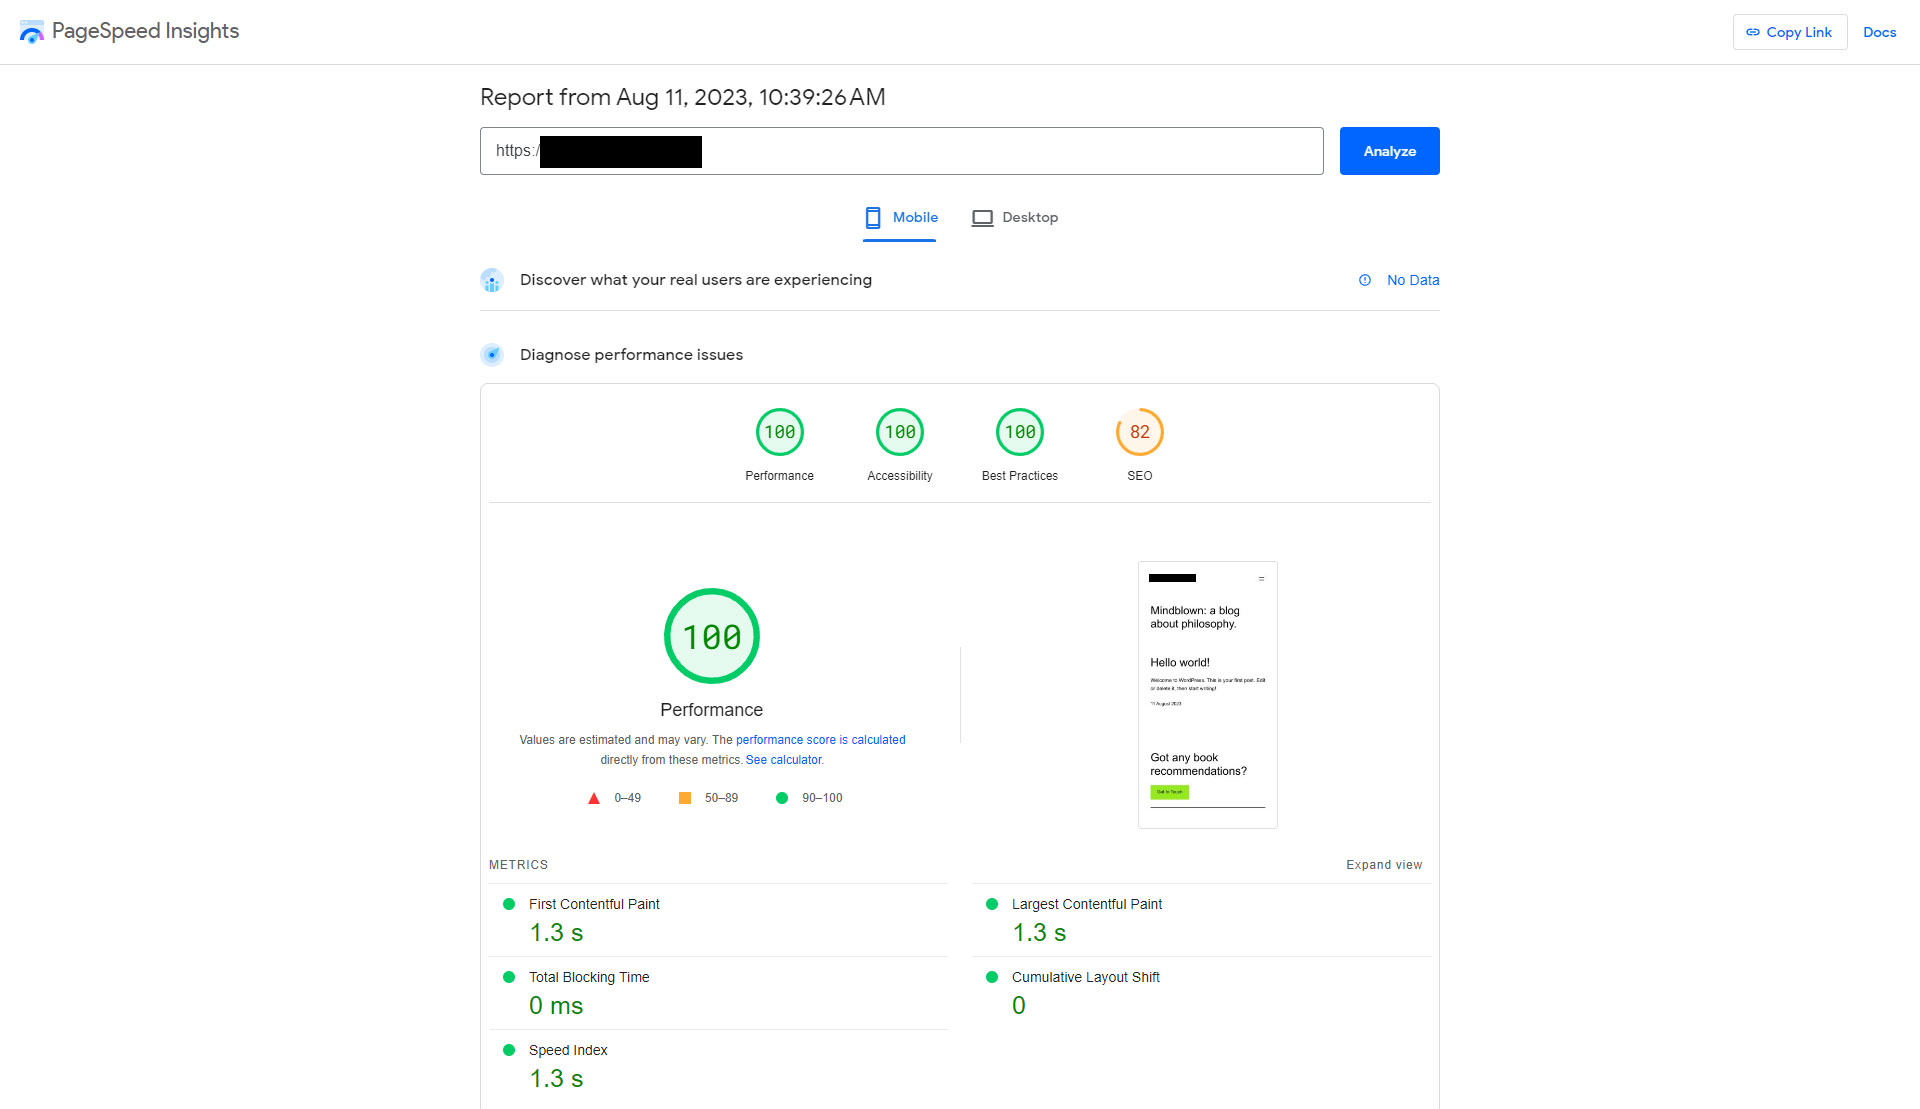Switch to the Desktop tab
This screenshot has width=1920, height=1109.
click(1028, 217)
